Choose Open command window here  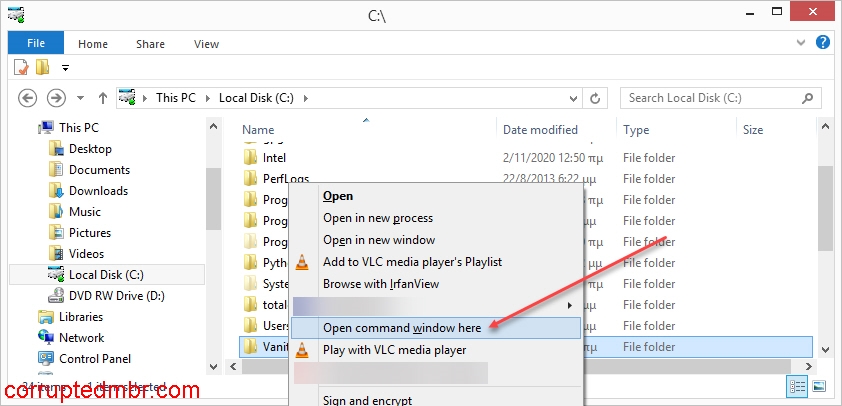(402, 327)
